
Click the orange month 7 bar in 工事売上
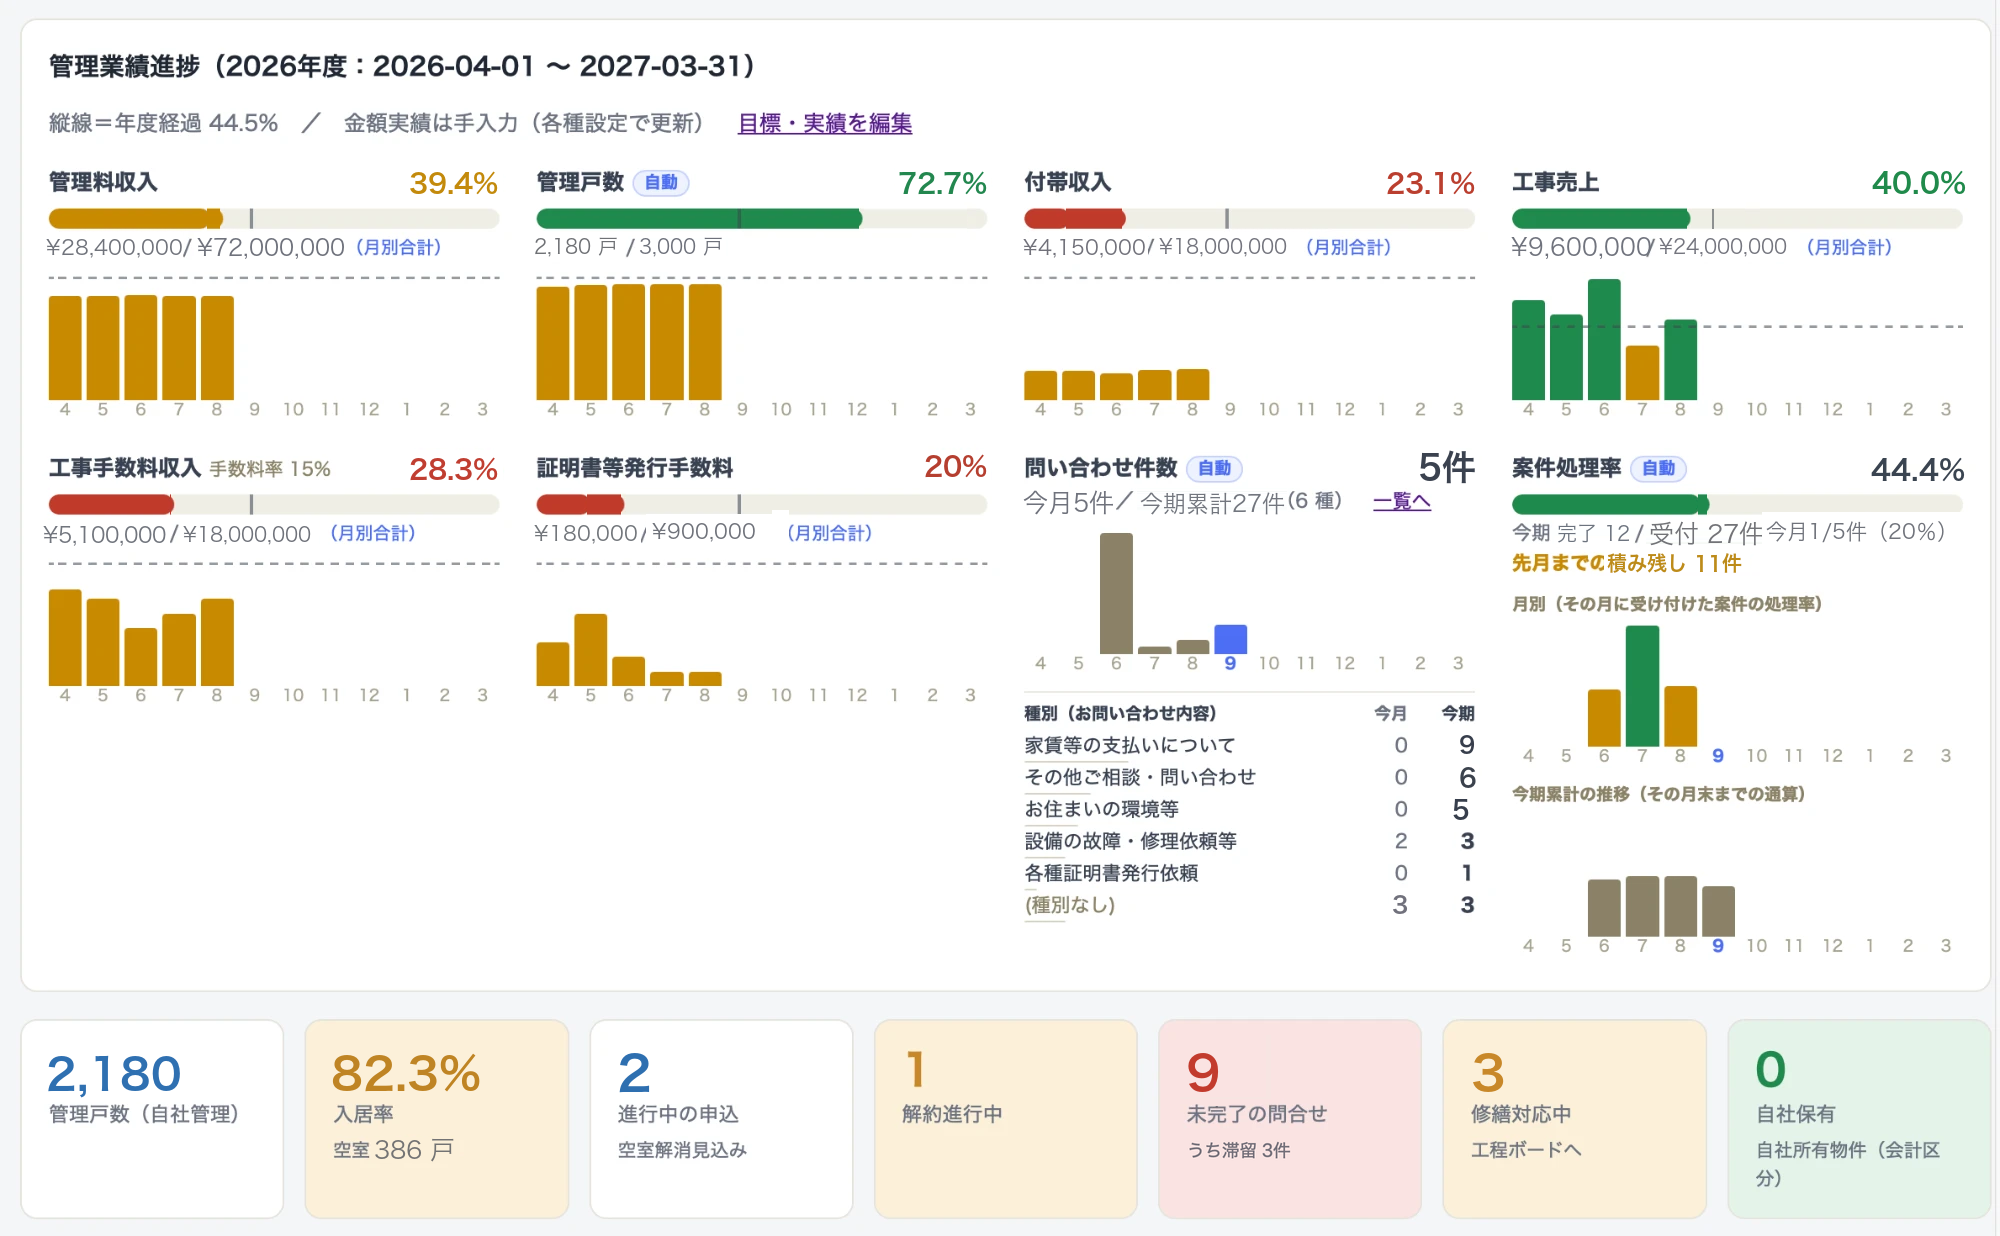[x=1642, y=373]
